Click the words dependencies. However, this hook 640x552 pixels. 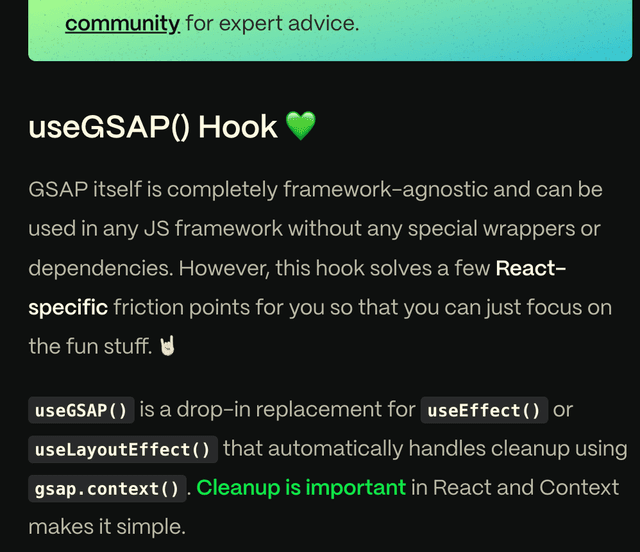[196, 268]
